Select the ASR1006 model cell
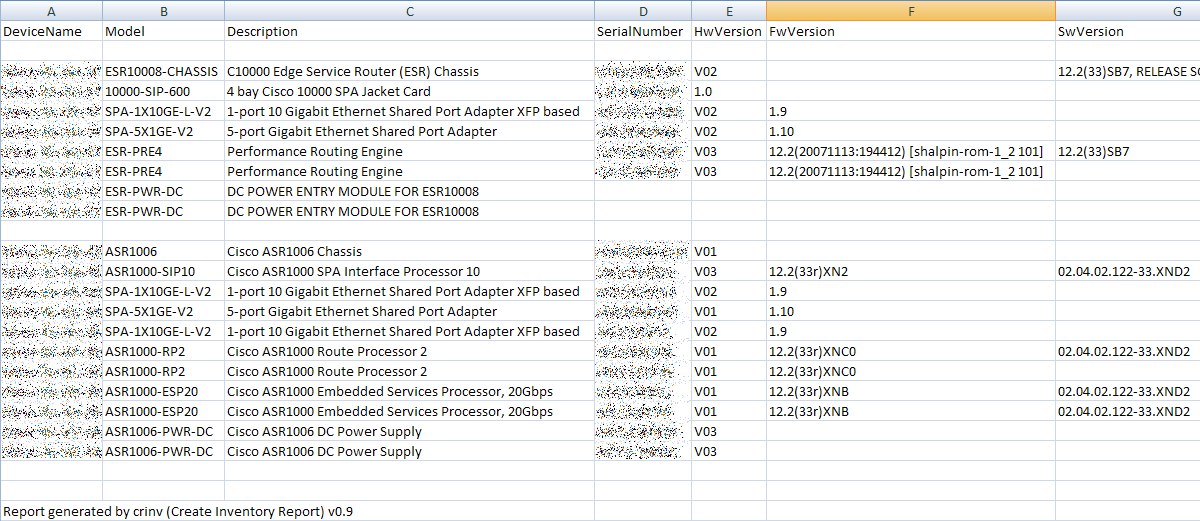1200x521 pixels. (163, 251)
